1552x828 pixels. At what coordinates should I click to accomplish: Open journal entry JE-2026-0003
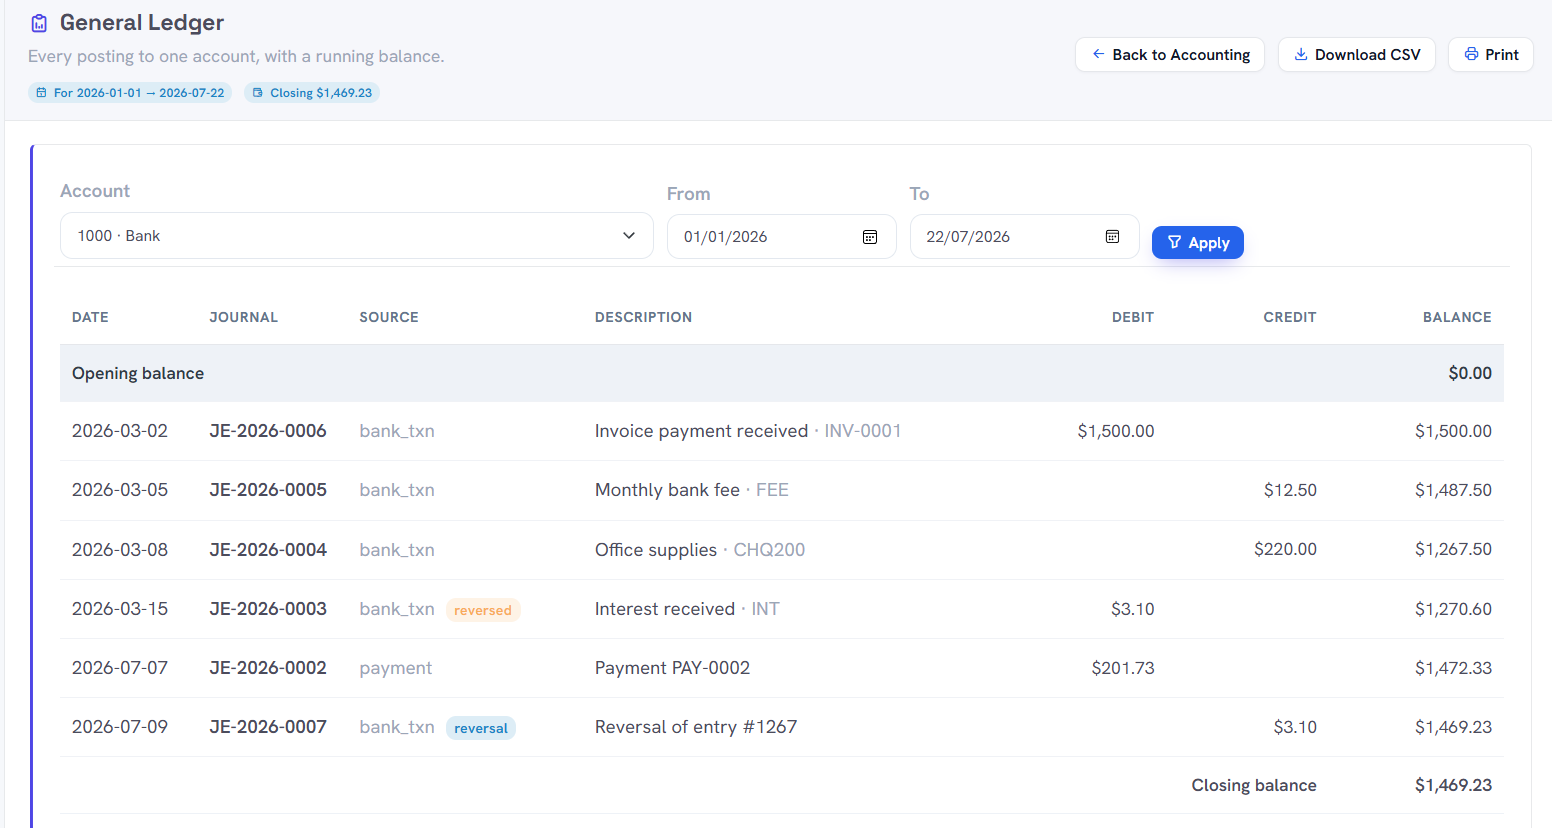point(268,609)
